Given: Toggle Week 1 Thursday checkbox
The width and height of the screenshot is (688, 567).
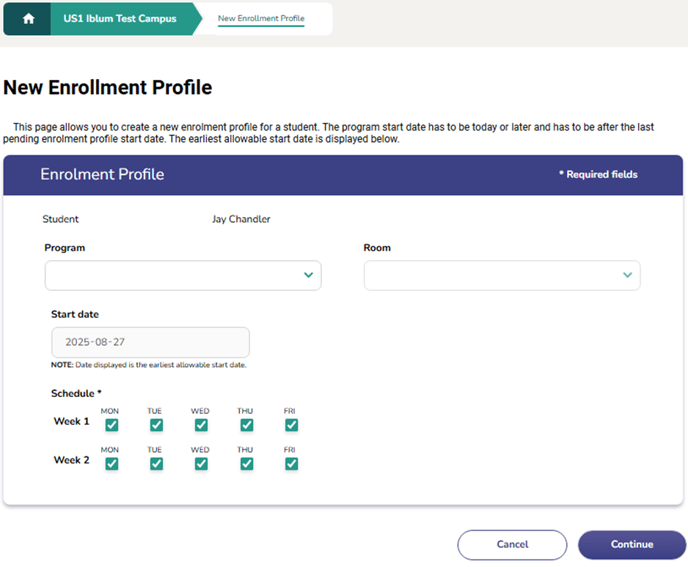Looking at the screenshot, I should tap(246, 425).
